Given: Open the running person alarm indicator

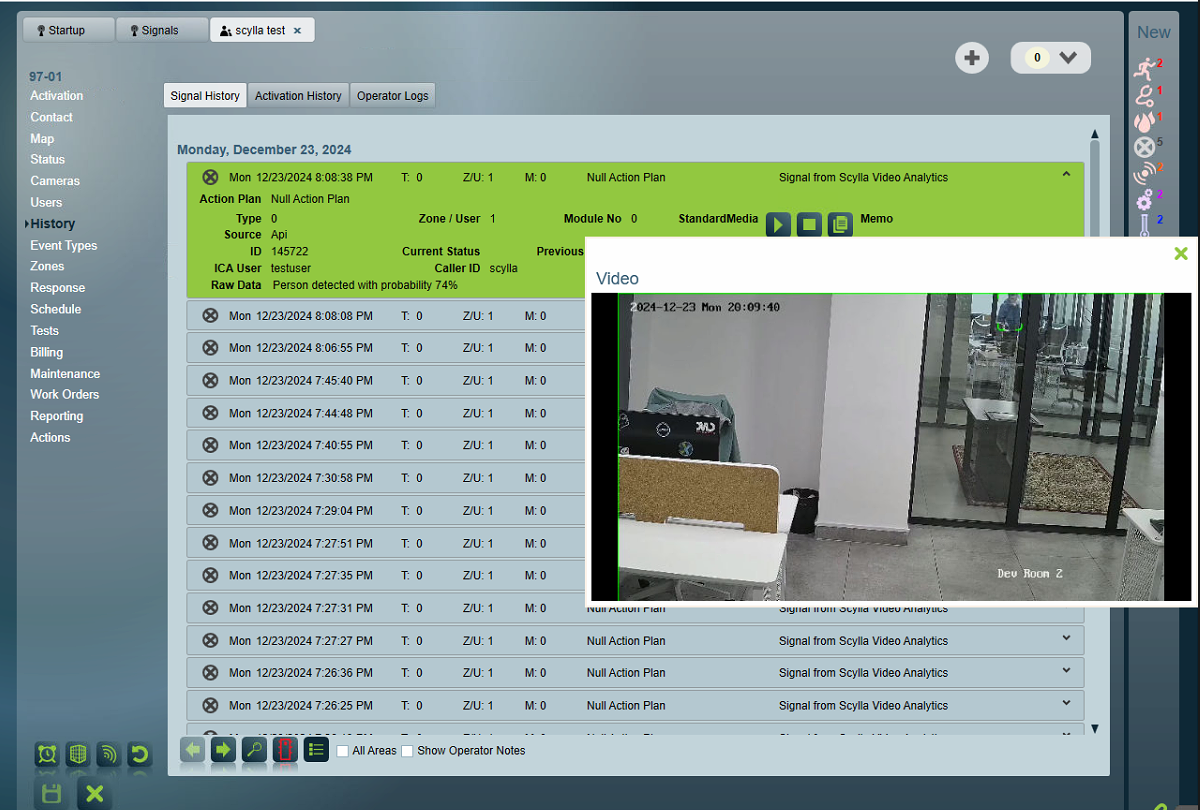Looking at the screenshot, I should (1144, 69).
